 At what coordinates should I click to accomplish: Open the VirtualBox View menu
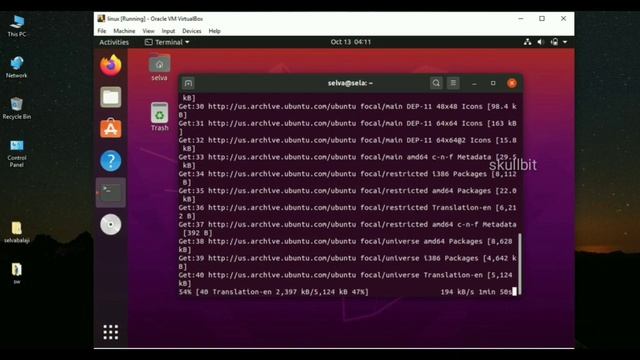coord(148,31)
